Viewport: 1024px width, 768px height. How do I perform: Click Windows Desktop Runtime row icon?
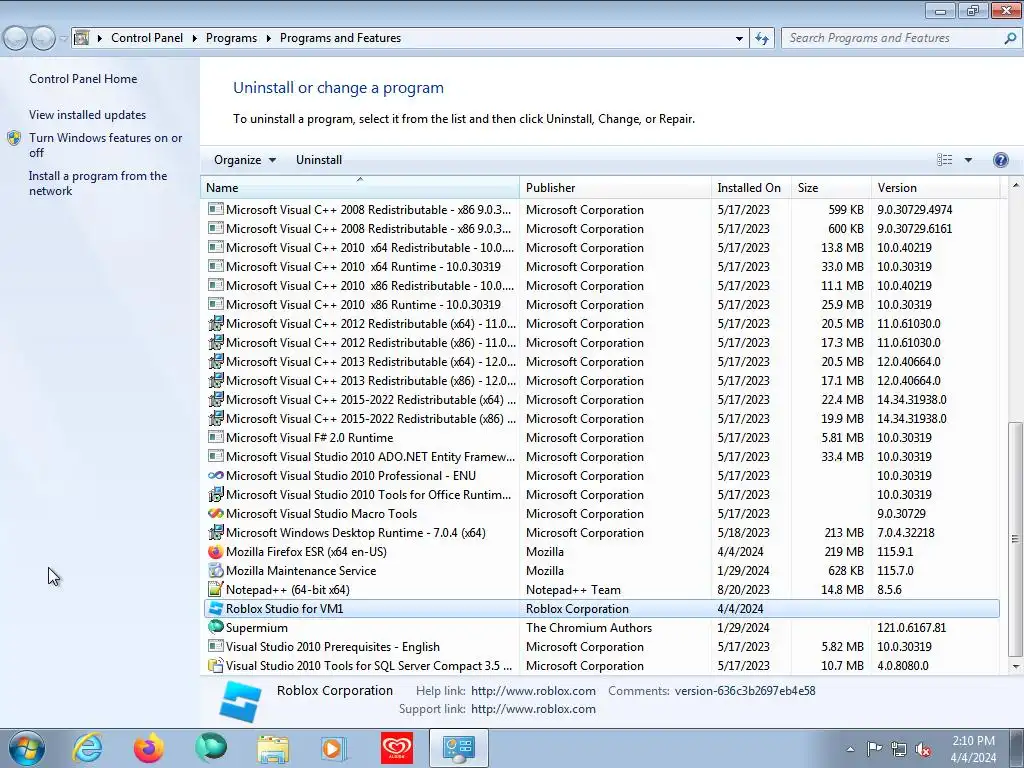[216, 532]
